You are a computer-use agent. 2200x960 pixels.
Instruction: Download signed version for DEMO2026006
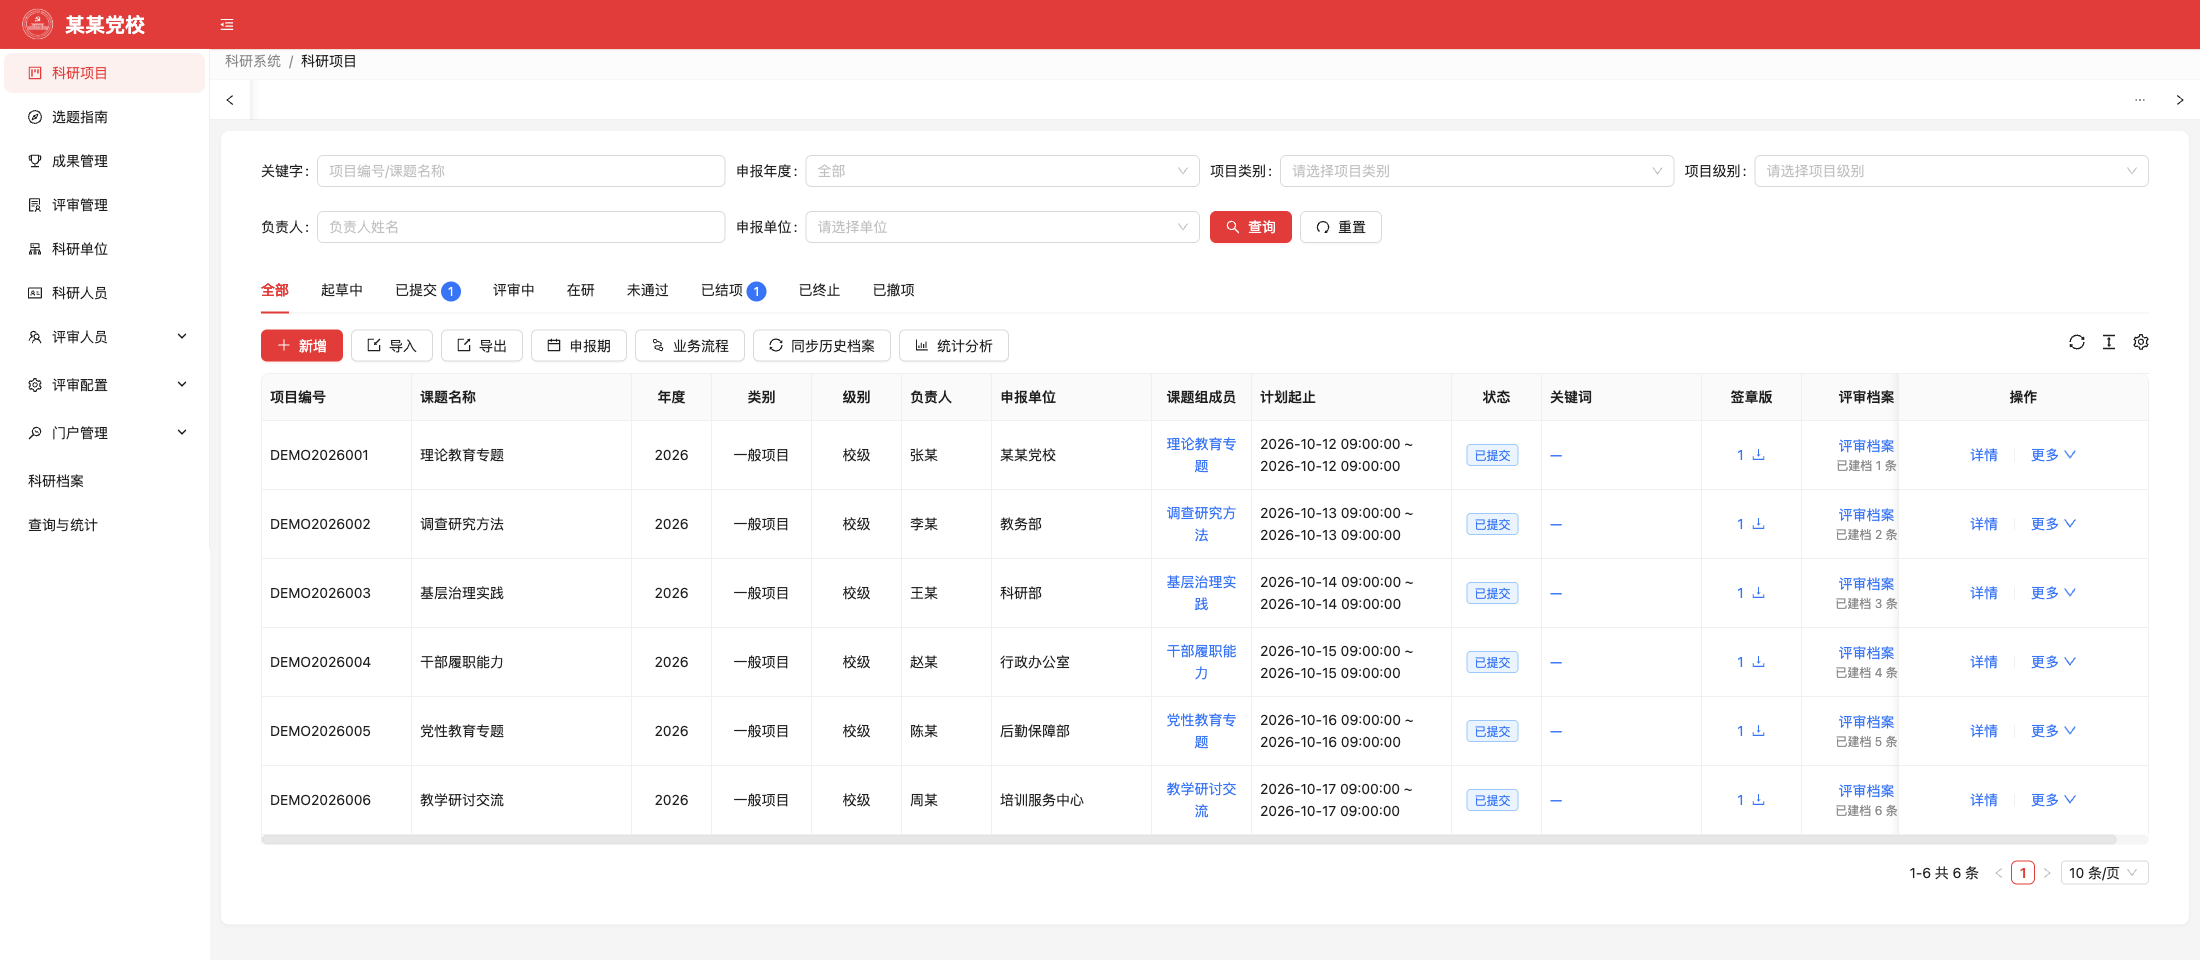click(x=1758, y=800)
